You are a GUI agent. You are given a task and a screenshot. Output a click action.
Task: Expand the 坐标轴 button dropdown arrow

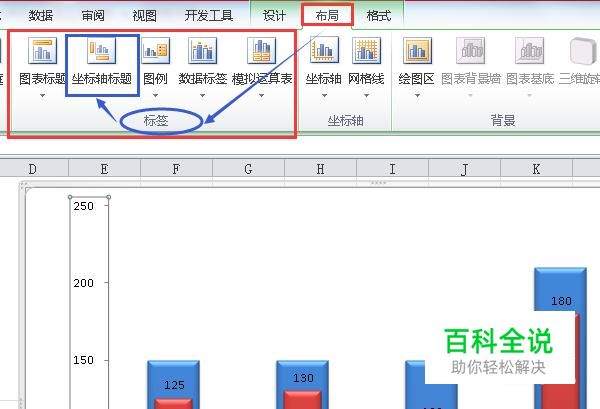pyautogui.click(x=324, y=95)
